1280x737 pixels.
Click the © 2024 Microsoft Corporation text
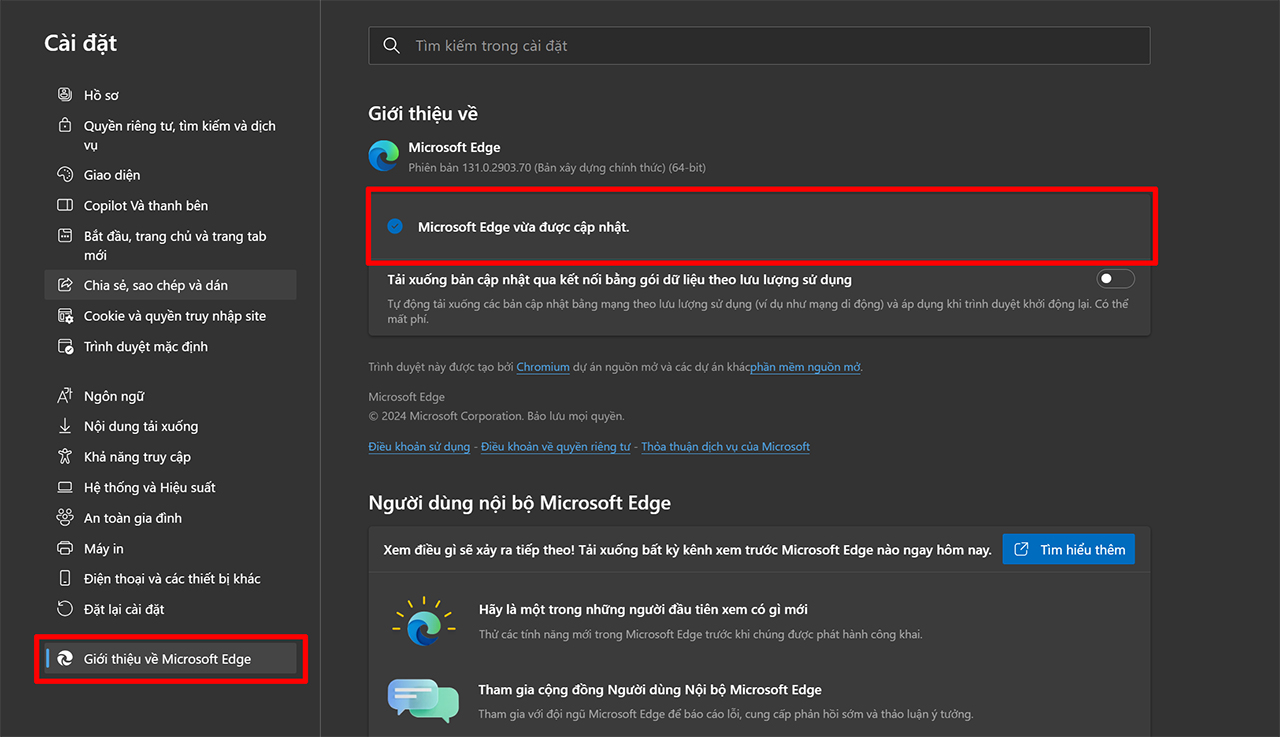pos(496,416)
